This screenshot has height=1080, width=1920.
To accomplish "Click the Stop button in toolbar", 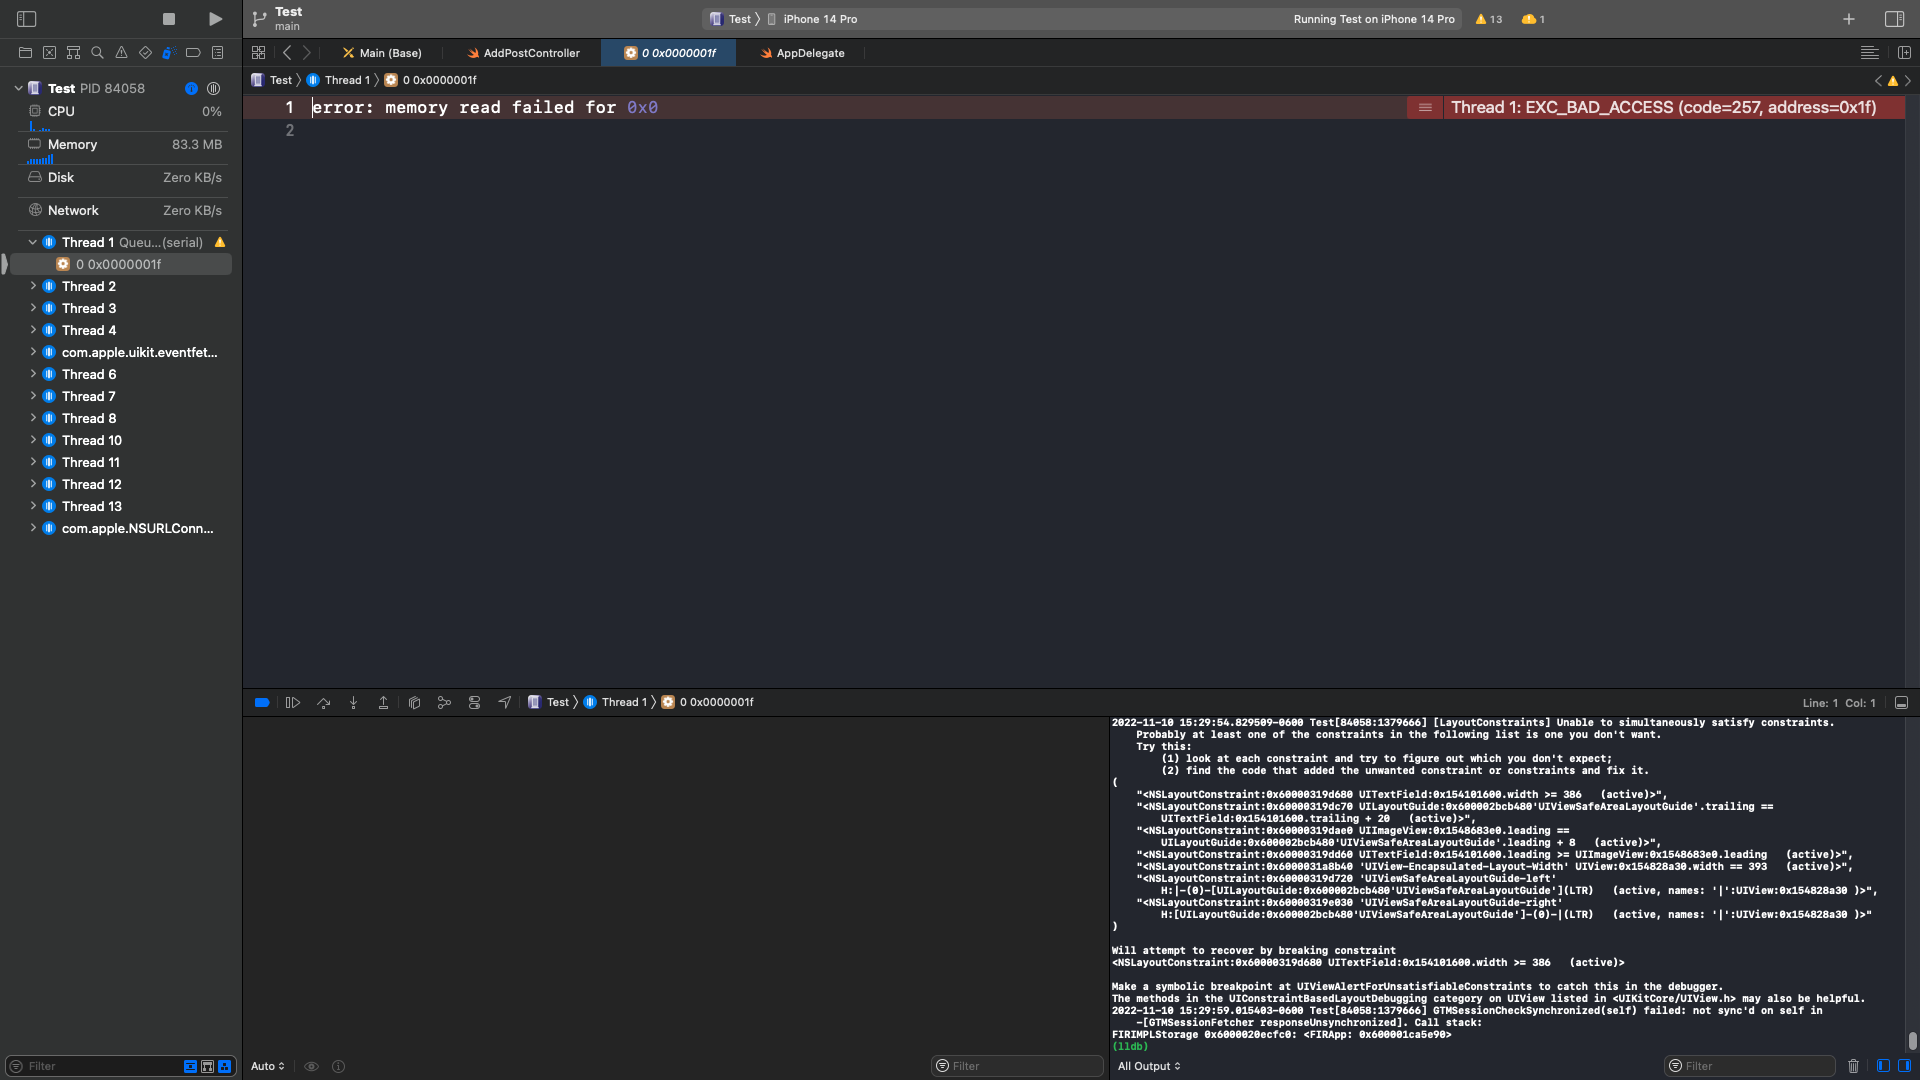I will pyautogui.click(x=169, y=19).
